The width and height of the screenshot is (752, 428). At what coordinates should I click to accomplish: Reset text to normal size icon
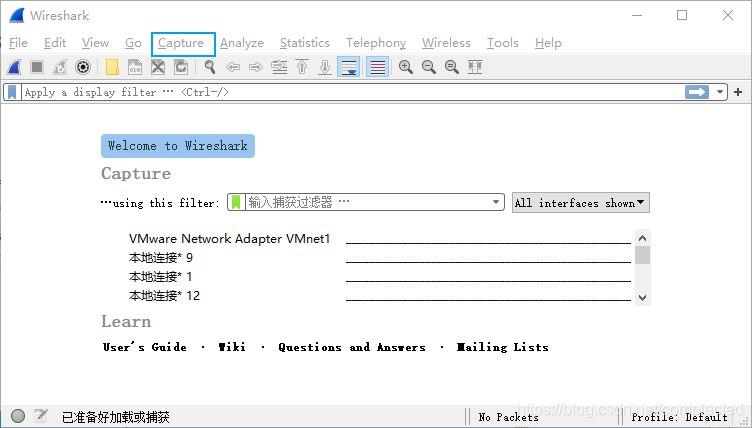click(452, 67)
